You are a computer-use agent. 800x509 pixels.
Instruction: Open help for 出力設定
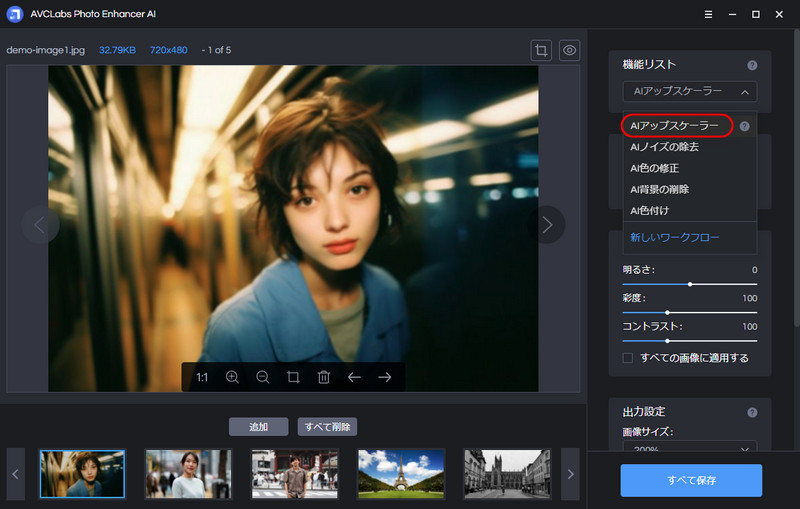752,412
